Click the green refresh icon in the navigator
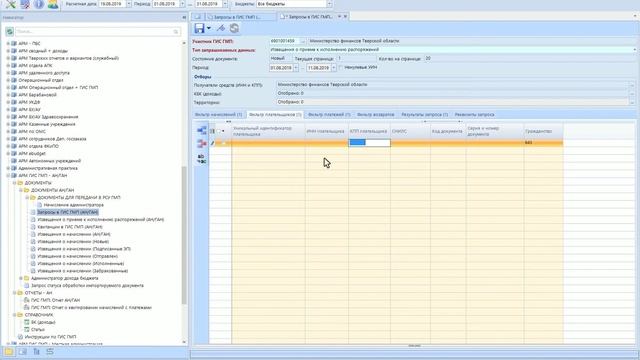The height and width of the screenshot is (360, 640). [9, 31]
